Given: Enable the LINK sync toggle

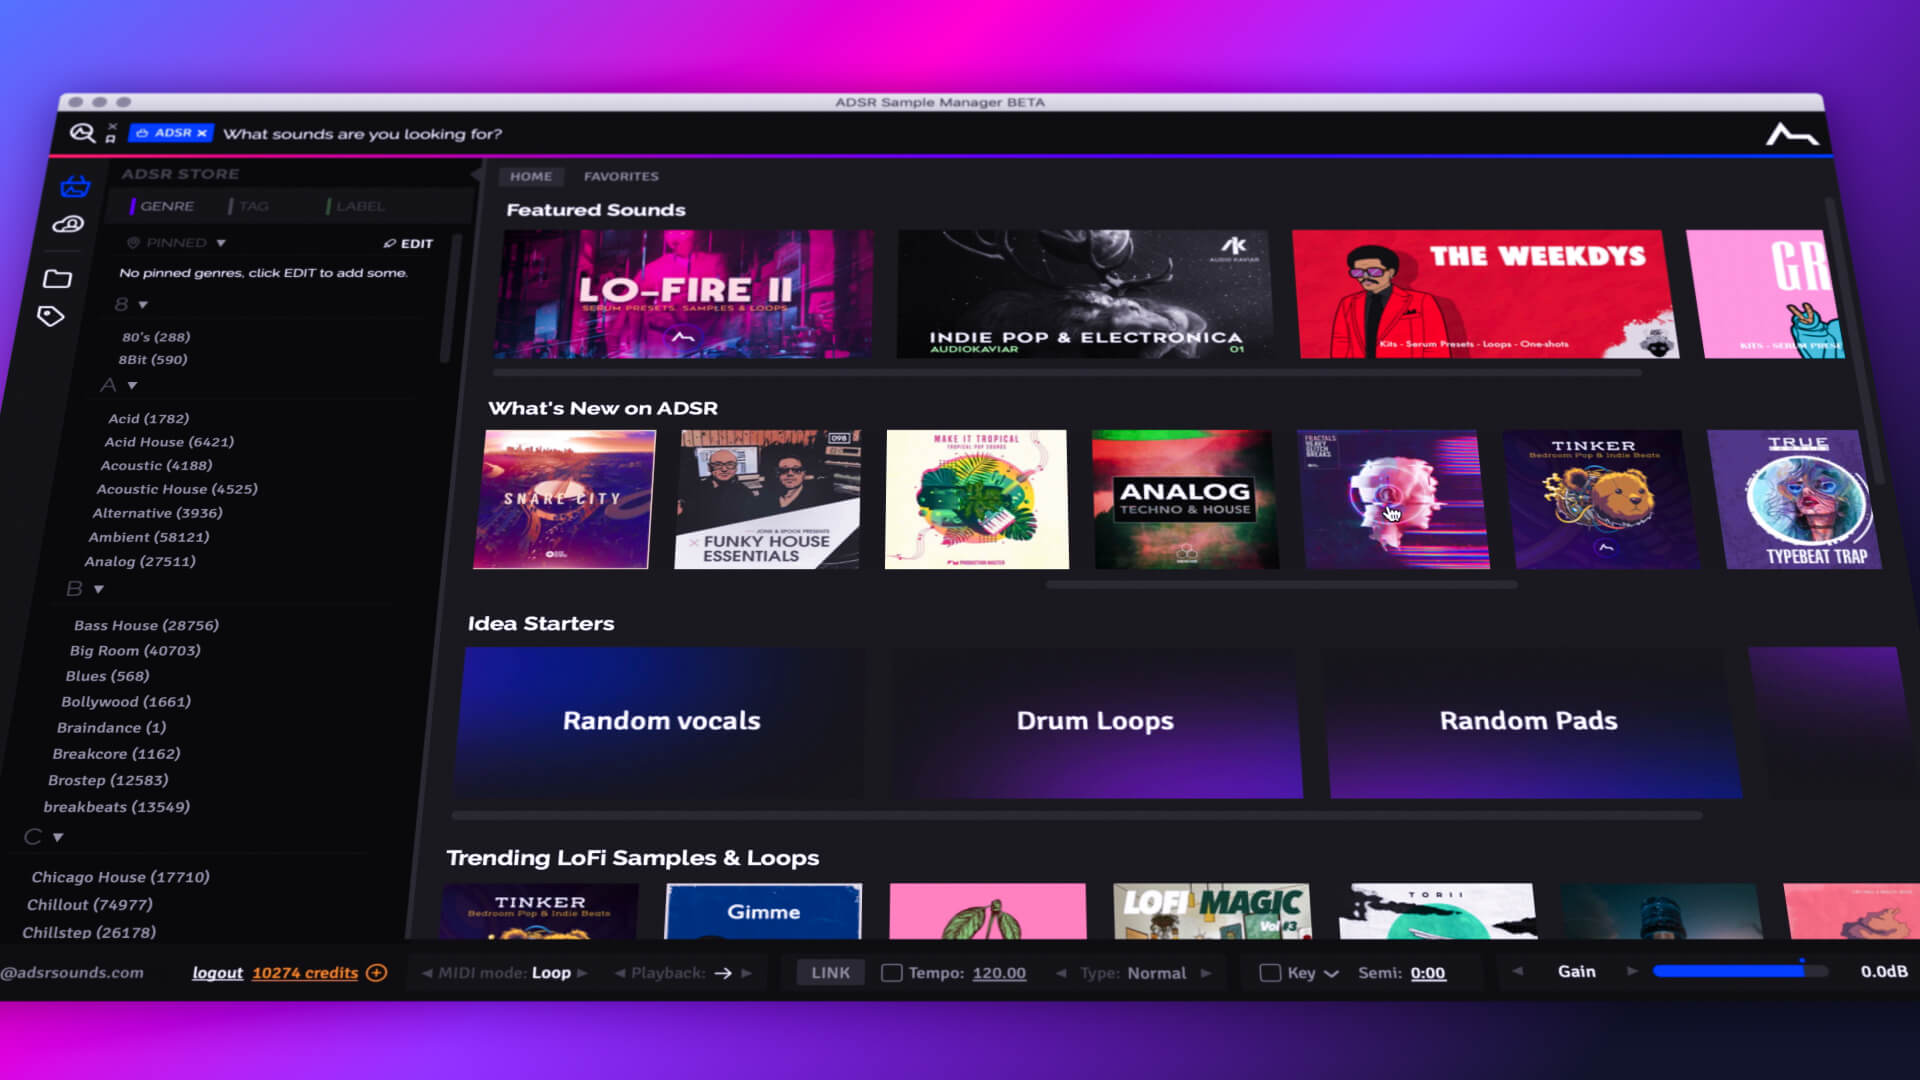Looking at the screenshot, I should tap(831, 972).
